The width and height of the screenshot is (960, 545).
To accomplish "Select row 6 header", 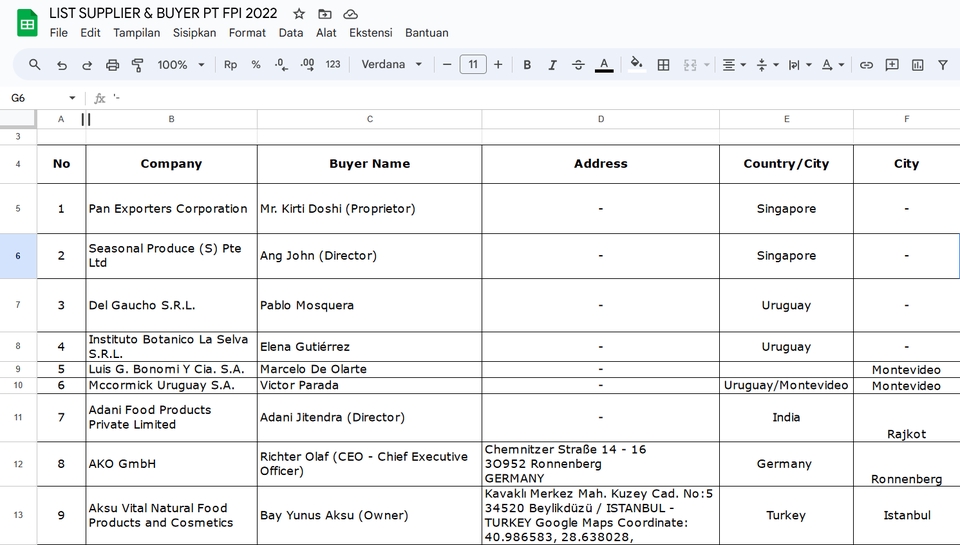I will [18, 256].
